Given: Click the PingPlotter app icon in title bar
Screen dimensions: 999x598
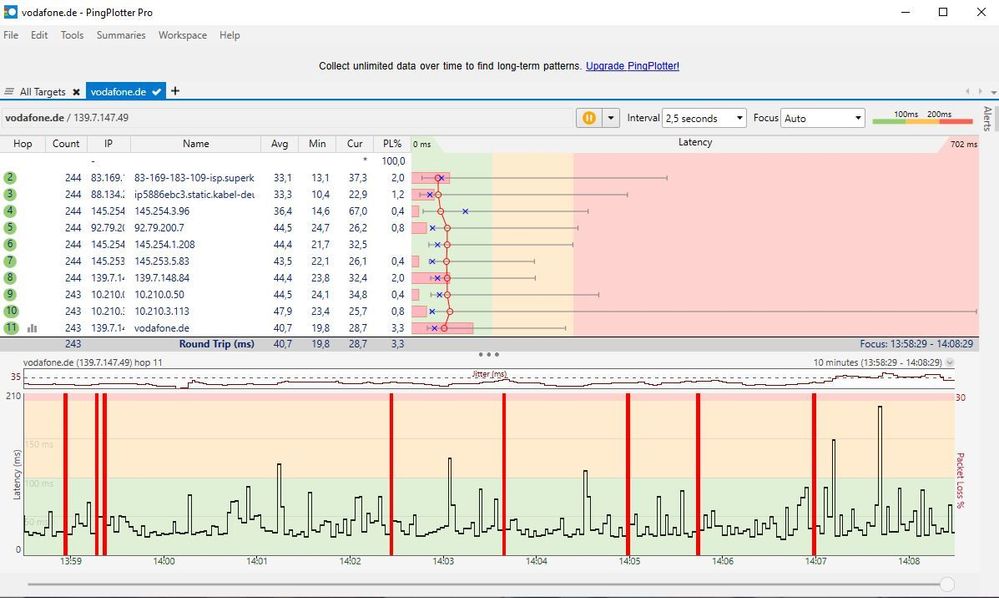Looking at the screenshot, I should click(10, 12).
